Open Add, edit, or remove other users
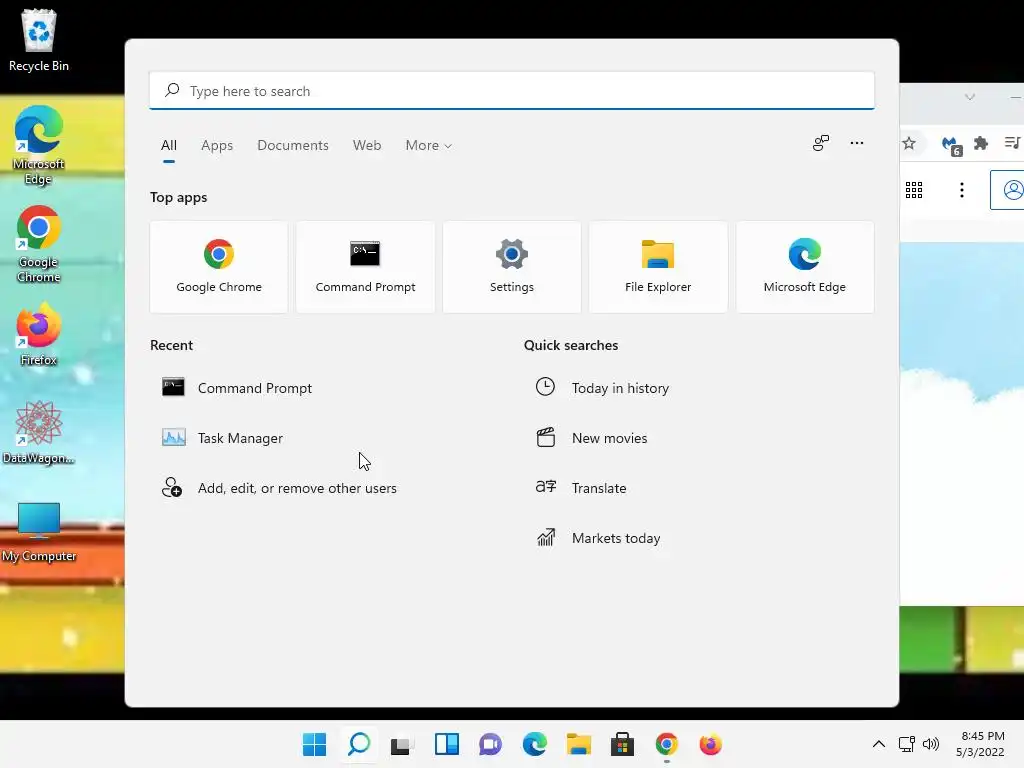 pyautogui.click(x=279, y=488)
